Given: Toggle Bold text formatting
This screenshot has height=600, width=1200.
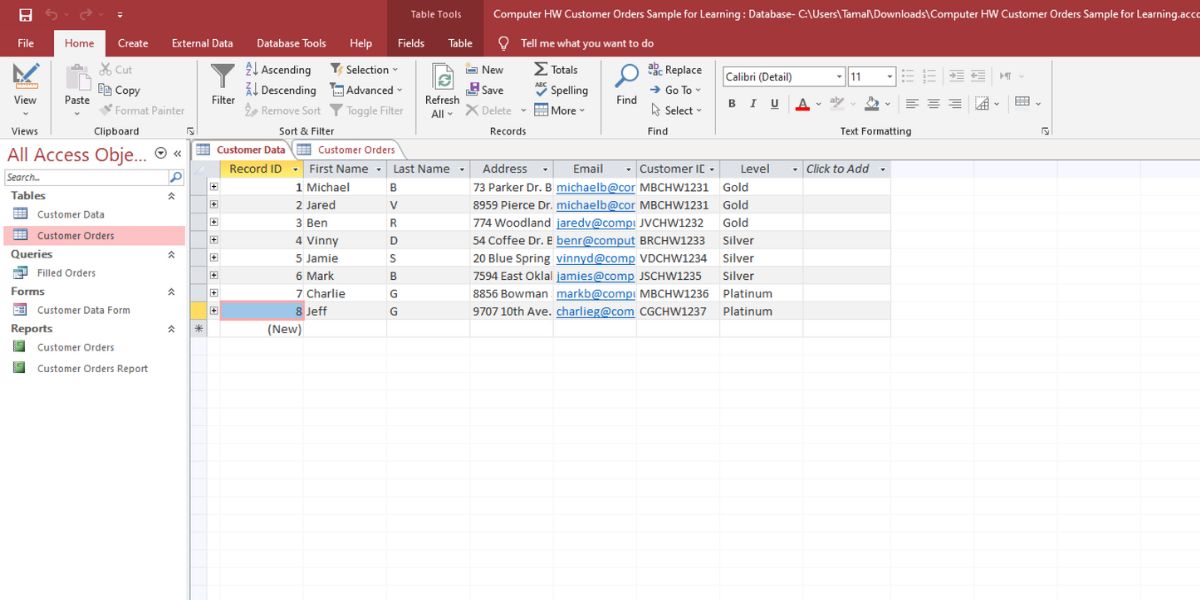Looking at the screenshot, I should [732, 104].
